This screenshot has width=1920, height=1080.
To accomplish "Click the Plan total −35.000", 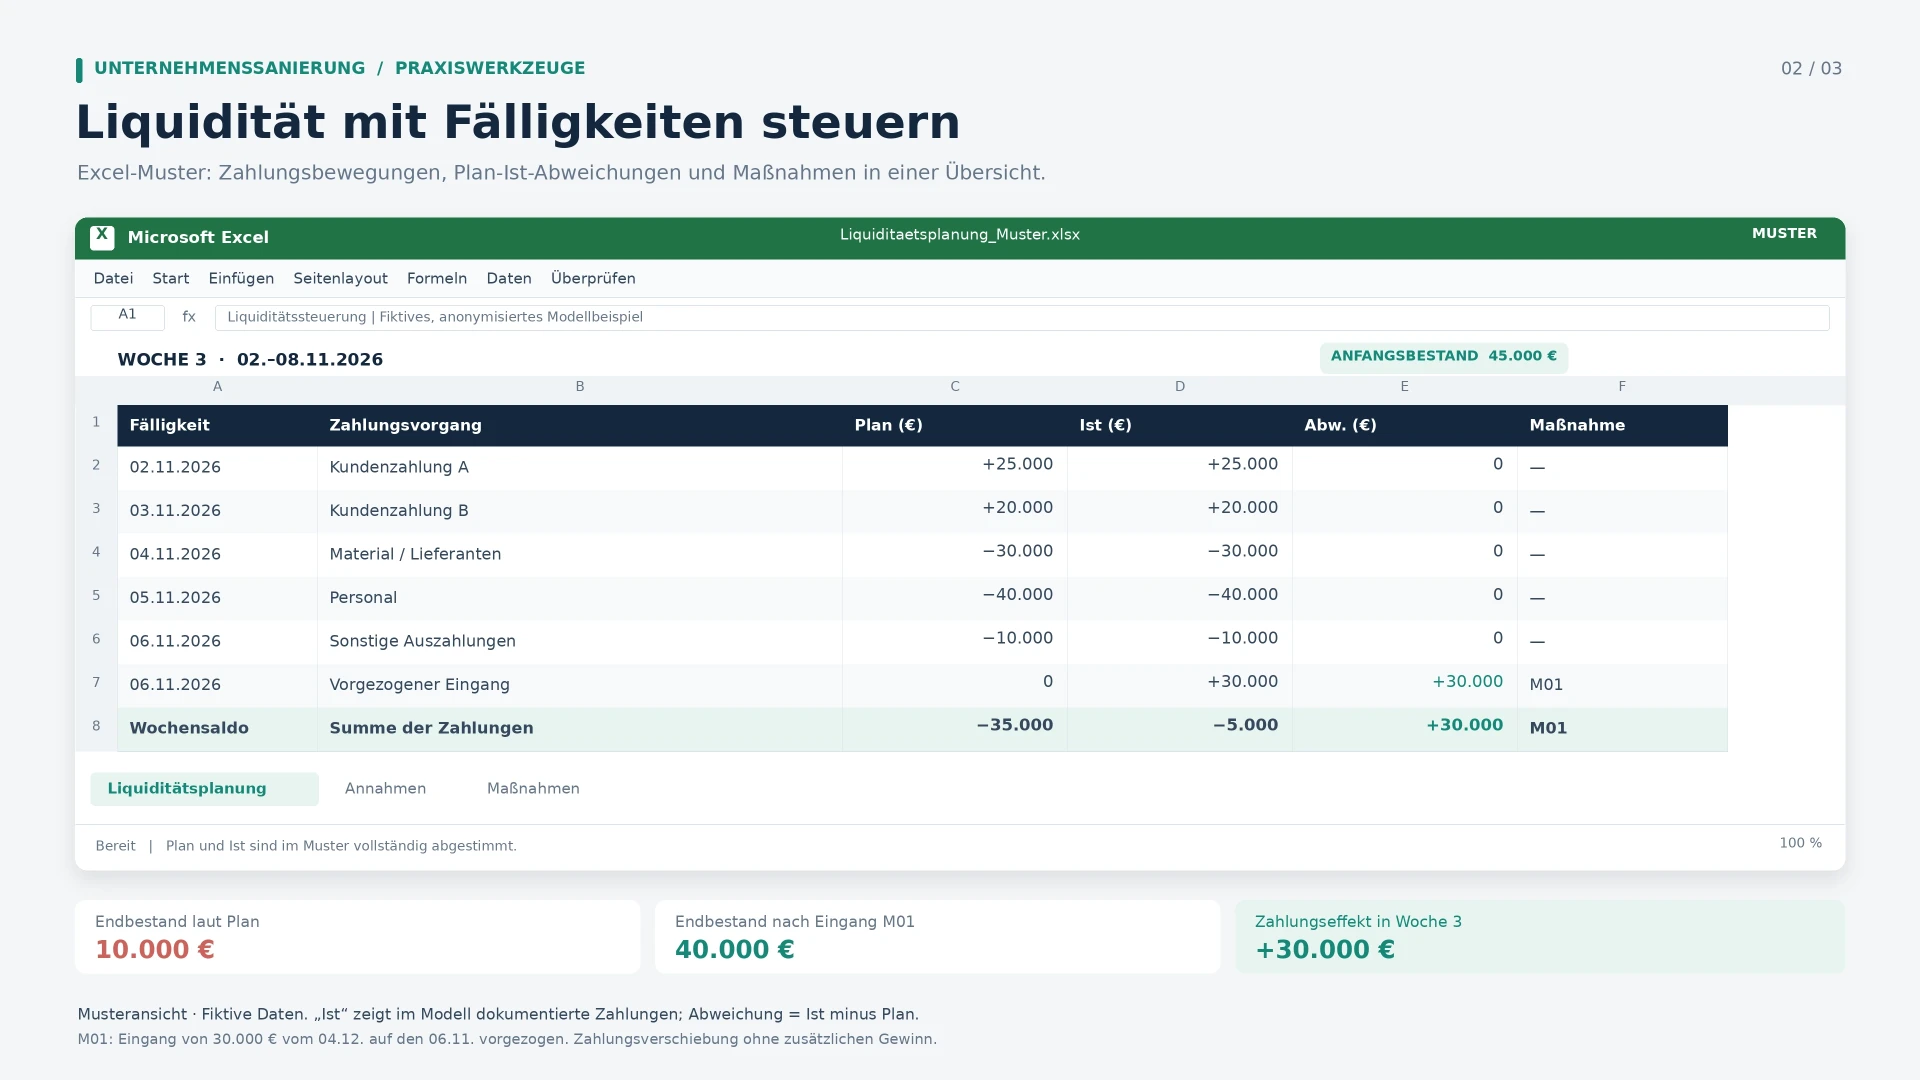I will [x=955, y=728].
